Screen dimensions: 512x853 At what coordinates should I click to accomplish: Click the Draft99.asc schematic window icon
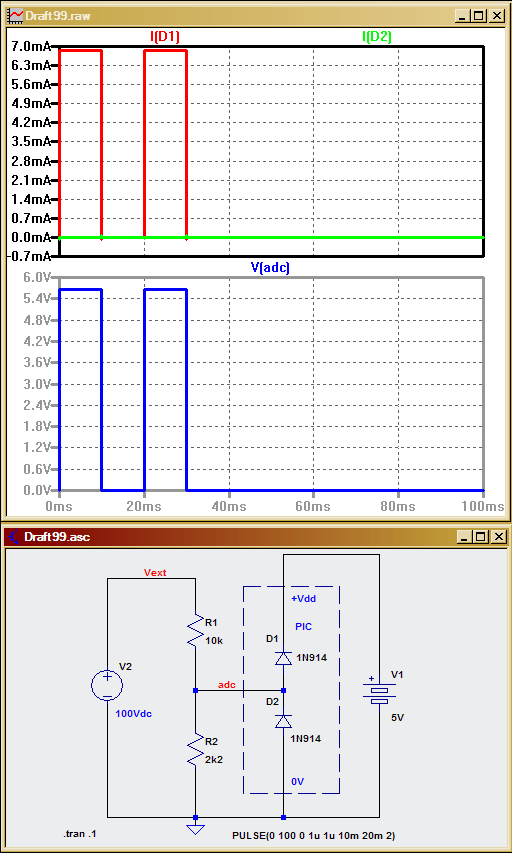(x=15, y=537)
